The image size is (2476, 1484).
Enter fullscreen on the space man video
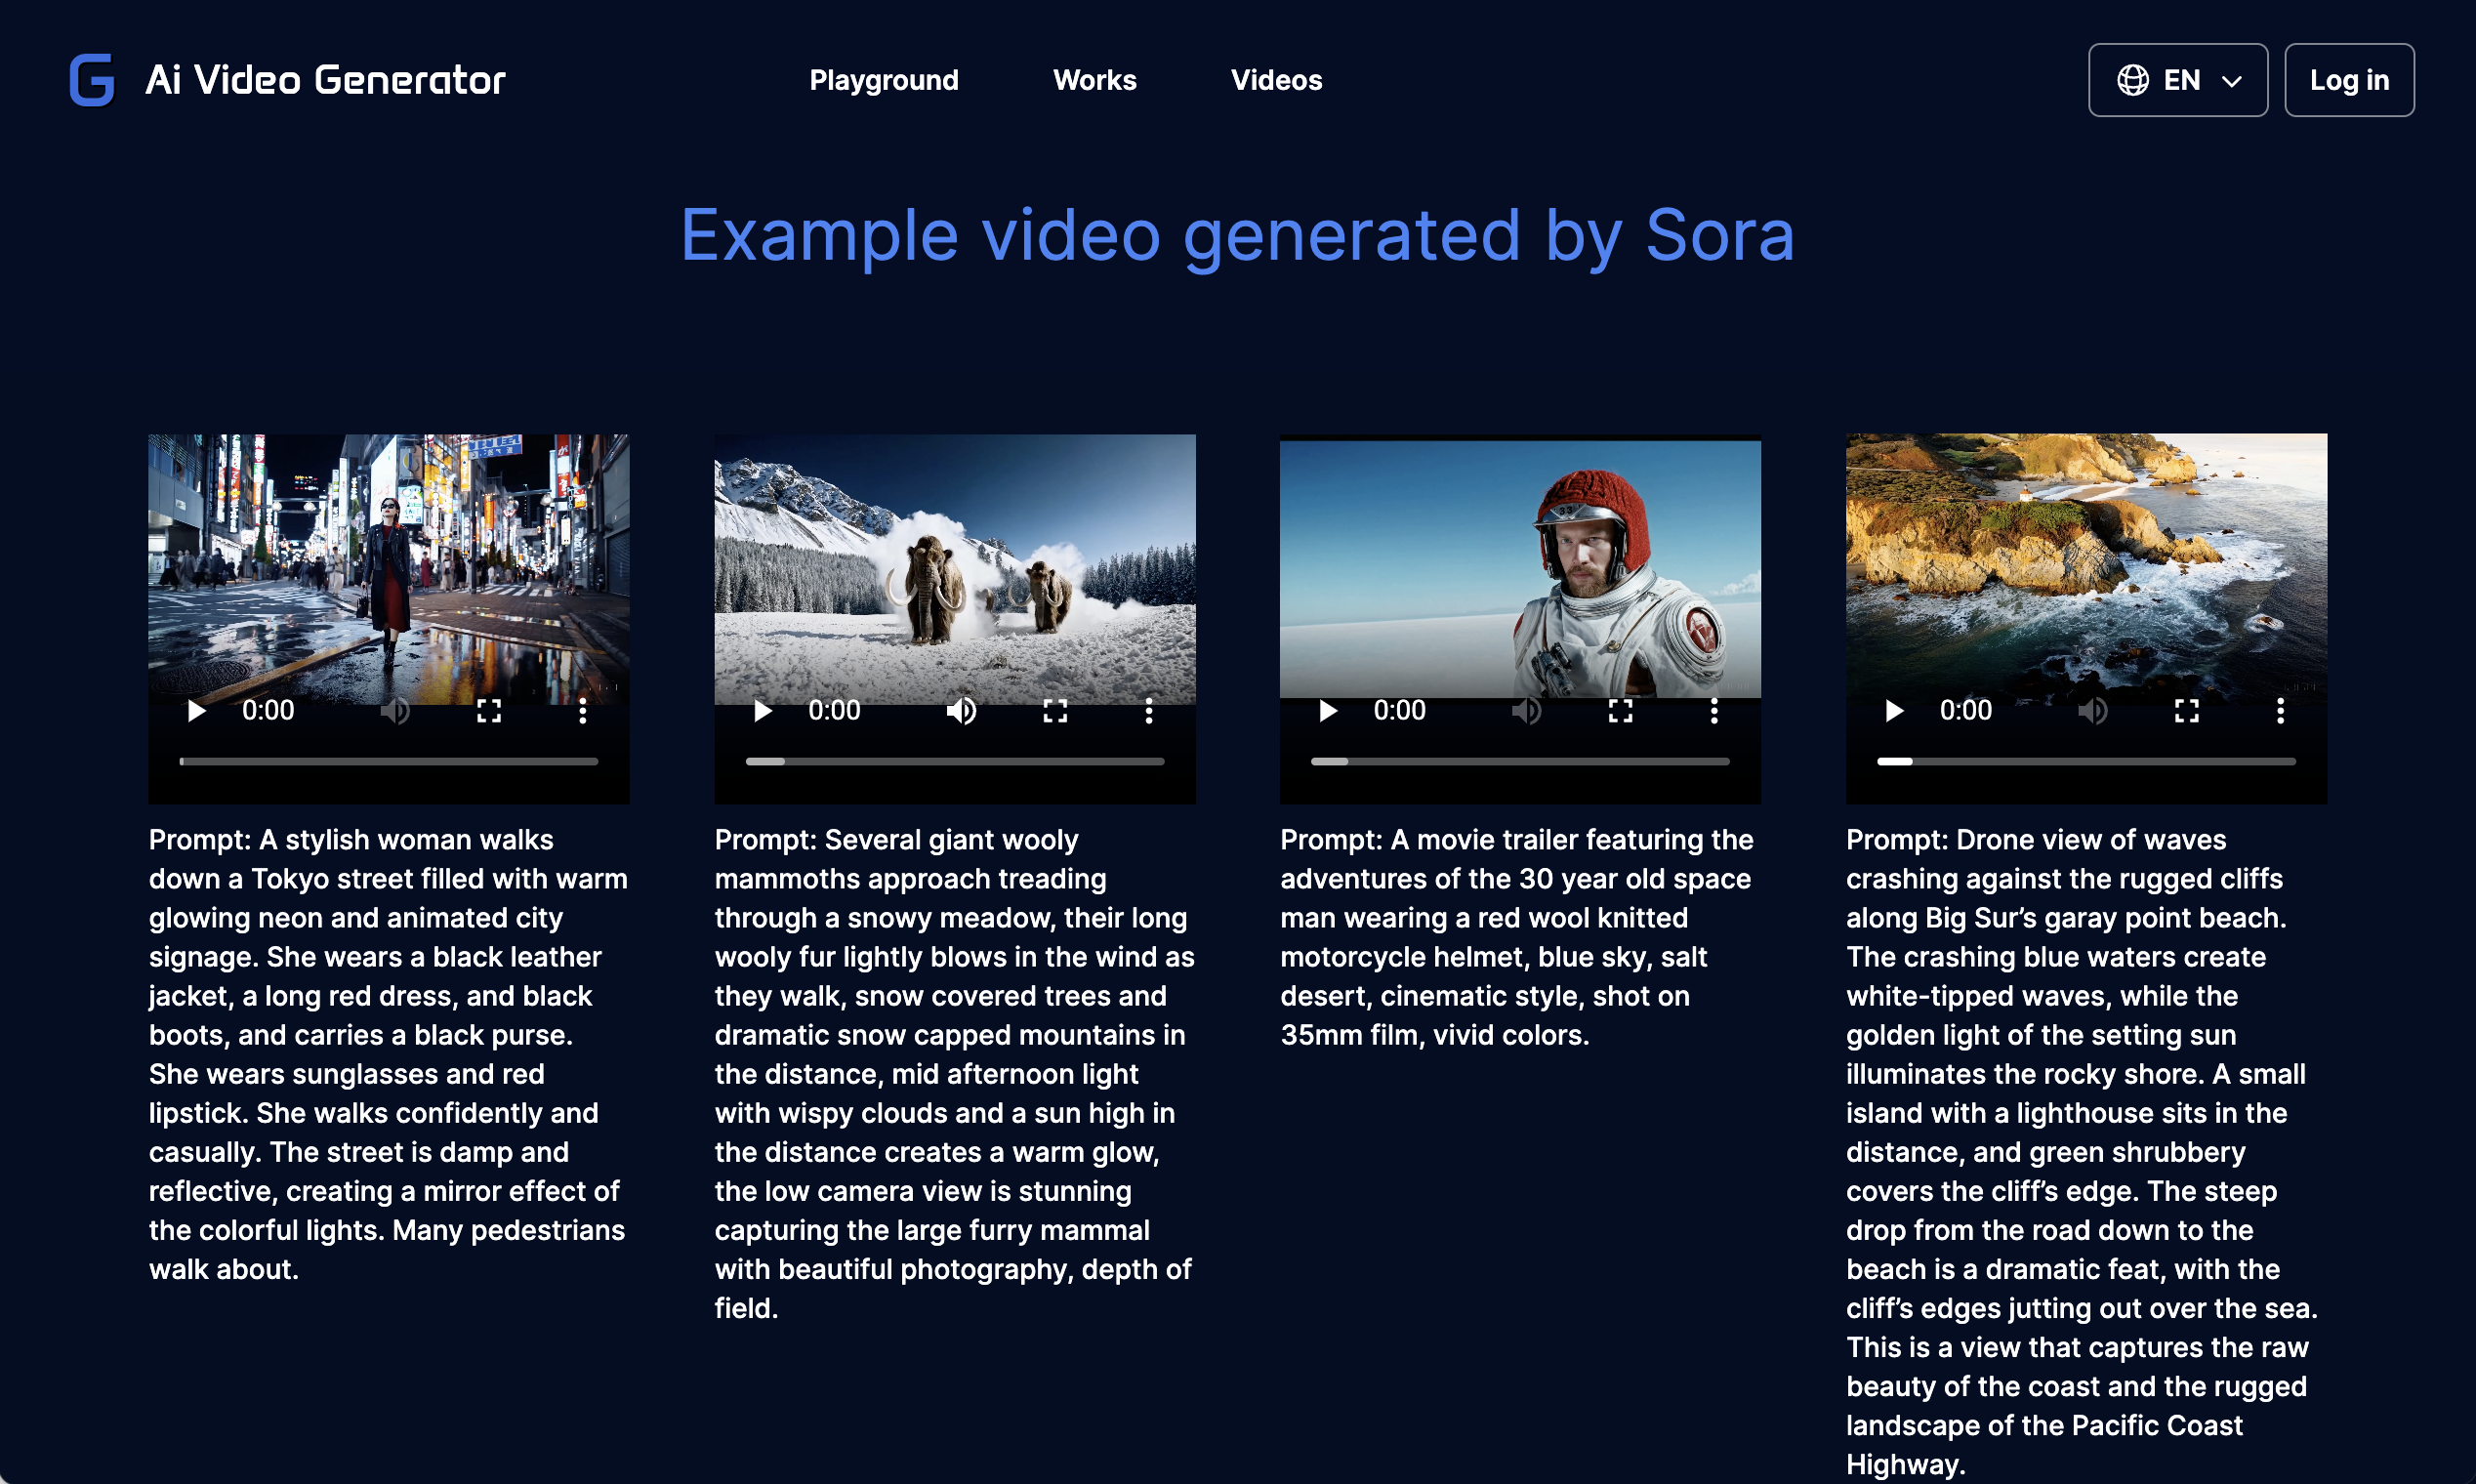(1620, 711)
